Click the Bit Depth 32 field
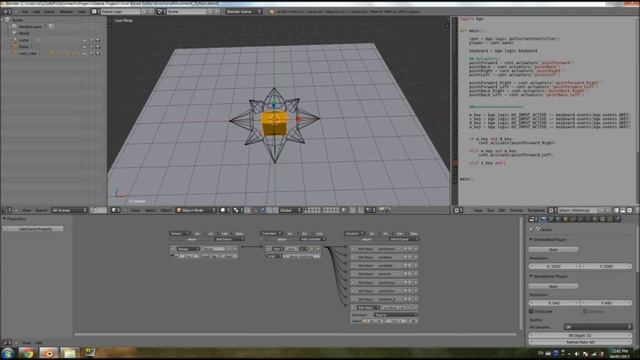Image resolution: width=640 pixels, height=360 pixels. tap(580, 336)
